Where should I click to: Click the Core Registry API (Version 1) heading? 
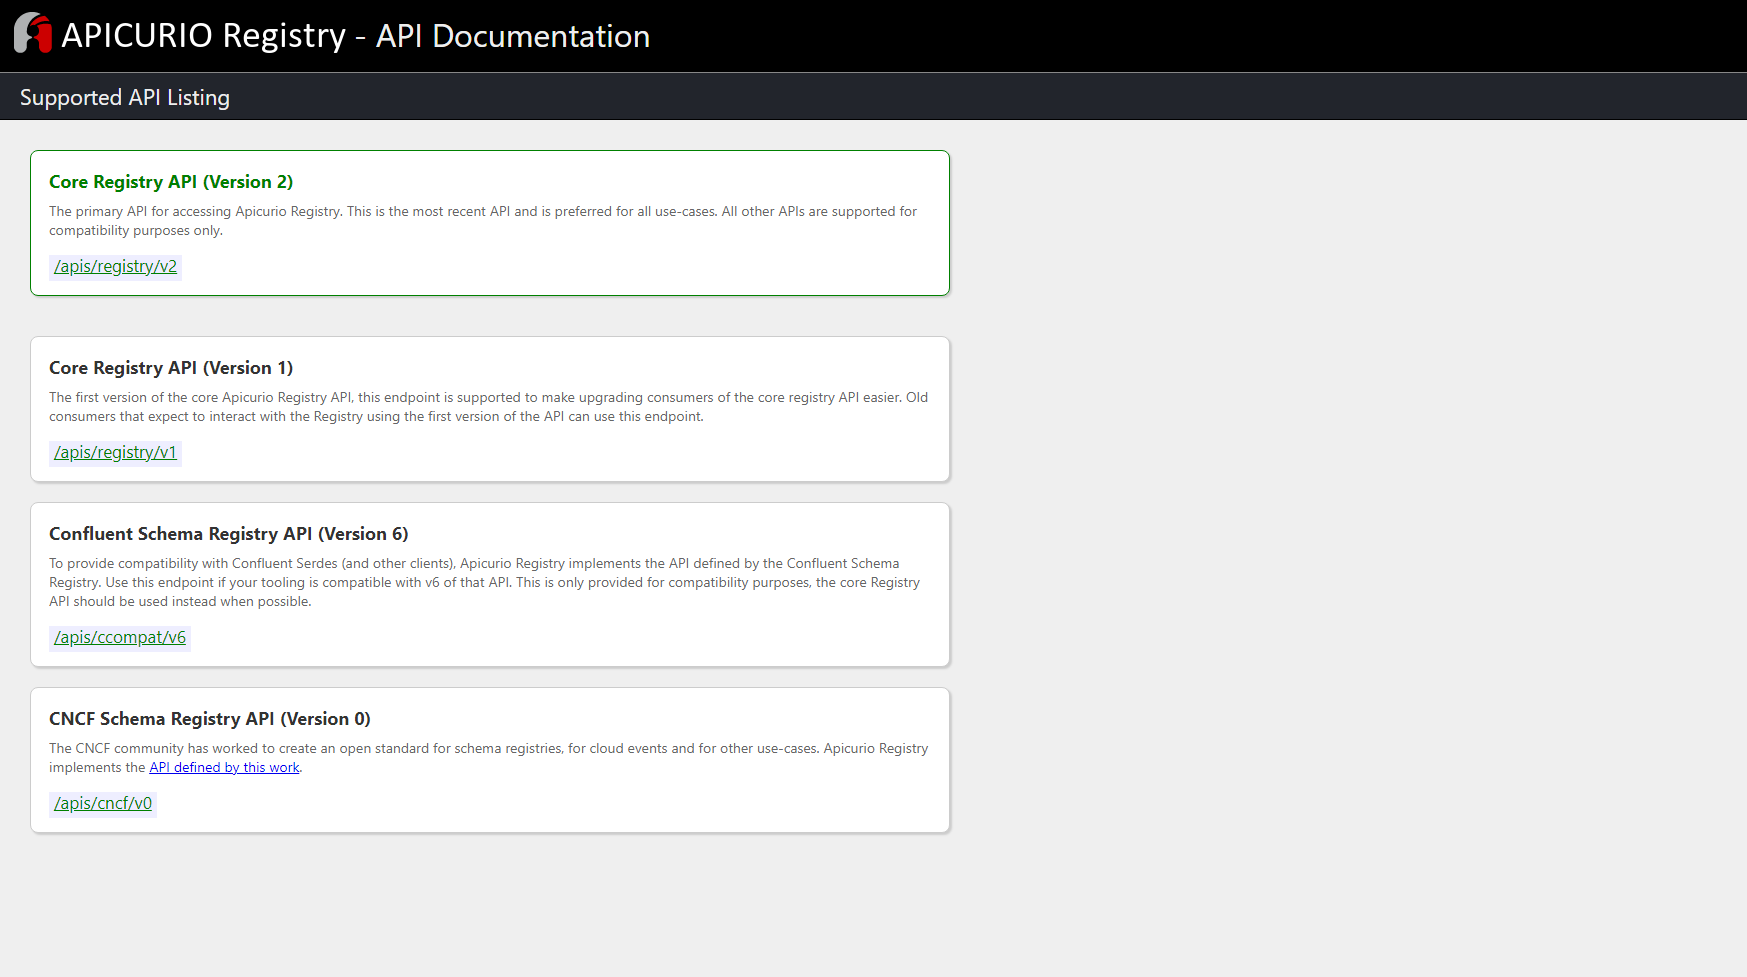tap(171, 367)
